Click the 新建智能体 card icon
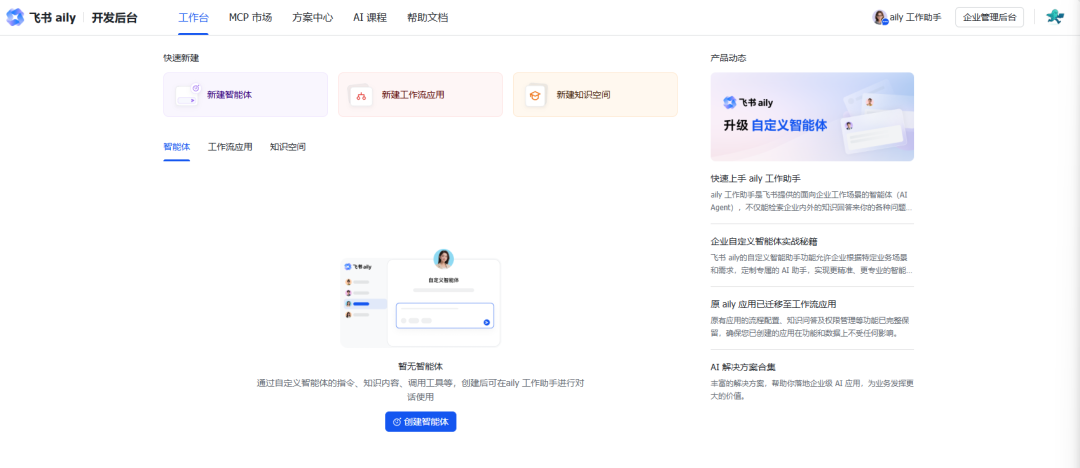1080x468 pixels. pyautogui.click(x=187, y=94)
